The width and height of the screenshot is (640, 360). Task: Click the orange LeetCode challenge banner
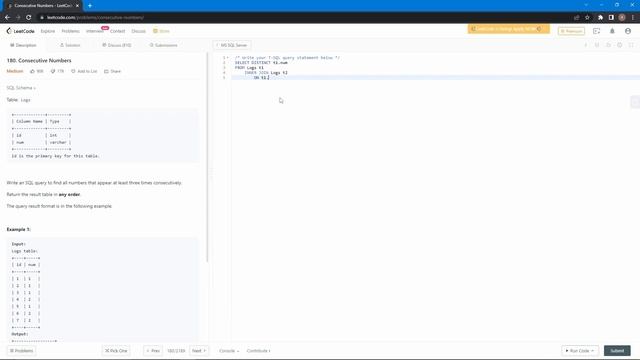(x=509, y=29)
